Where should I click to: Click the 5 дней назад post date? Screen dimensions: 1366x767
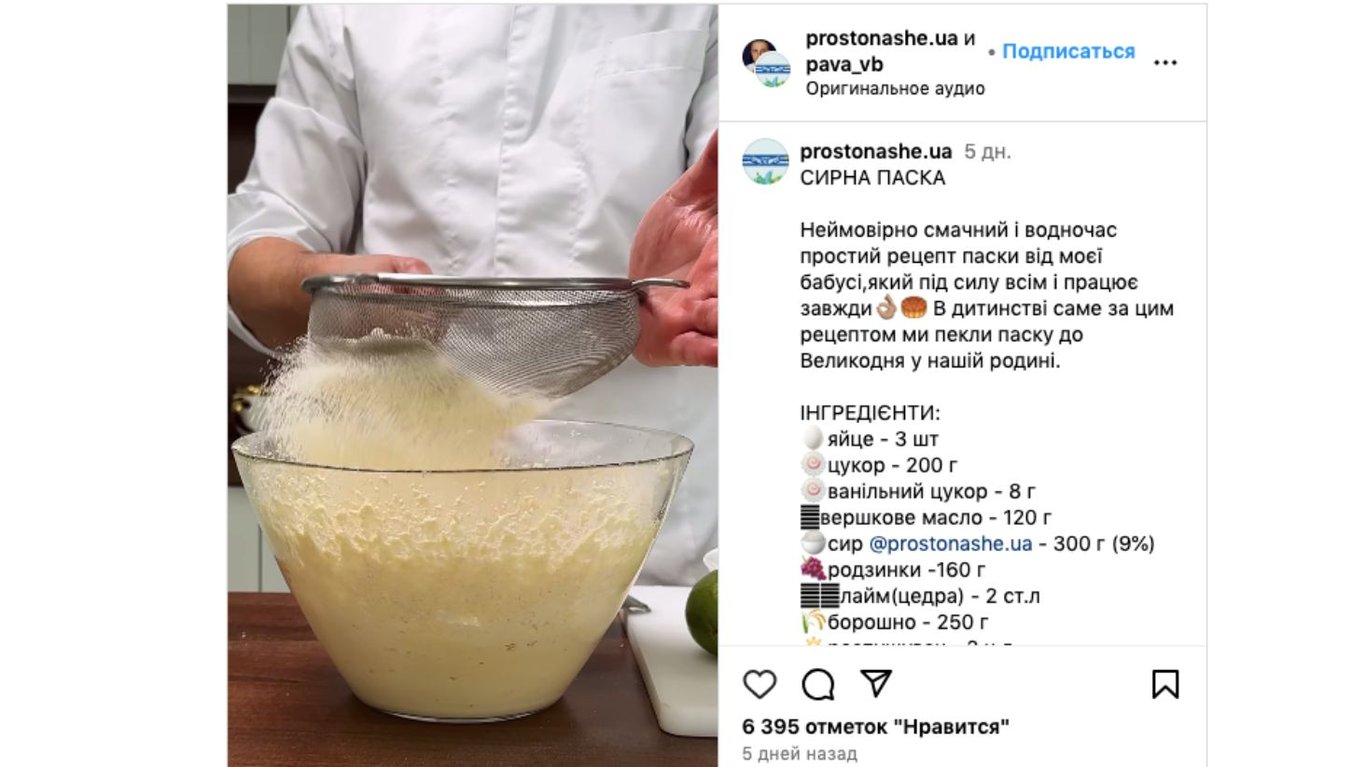pyautogui.click(x=800, y=754)
